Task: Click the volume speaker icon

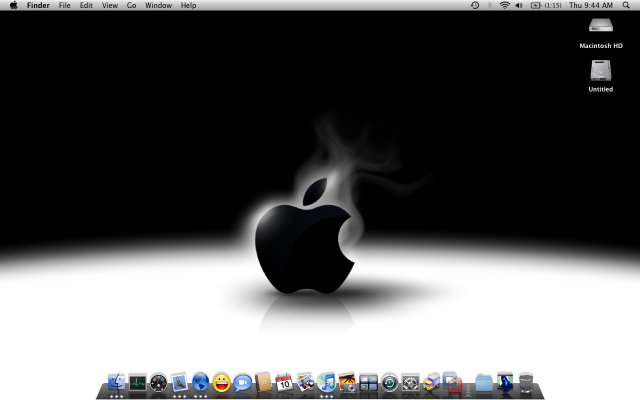Action: [x=519, y=5]
